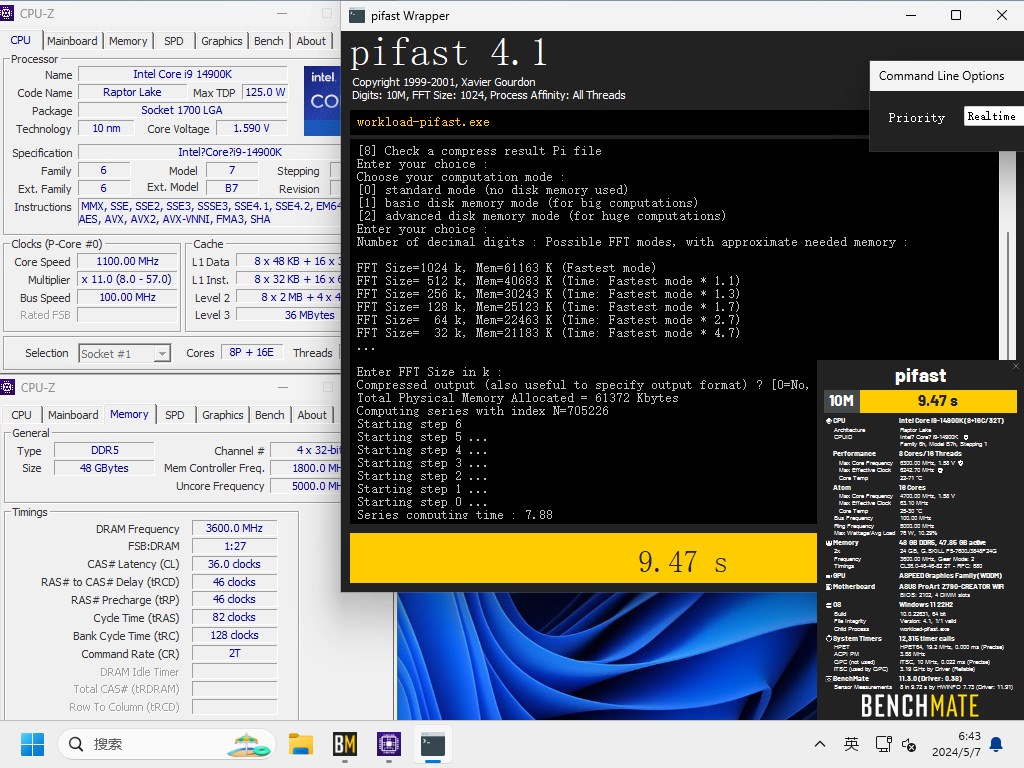
Task: Click the muted volume tray icon
Action: pos(908,744)
